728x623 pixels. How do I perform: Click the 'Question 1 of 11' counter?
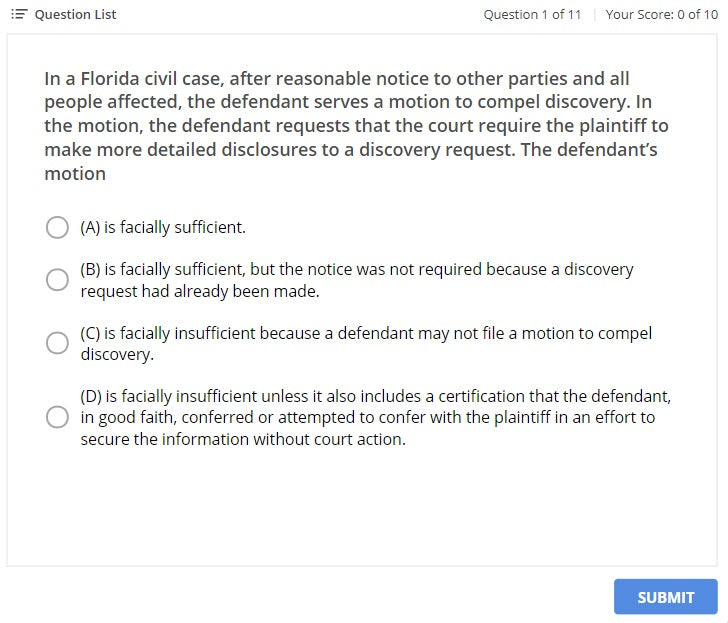click(x=532, y=14)
